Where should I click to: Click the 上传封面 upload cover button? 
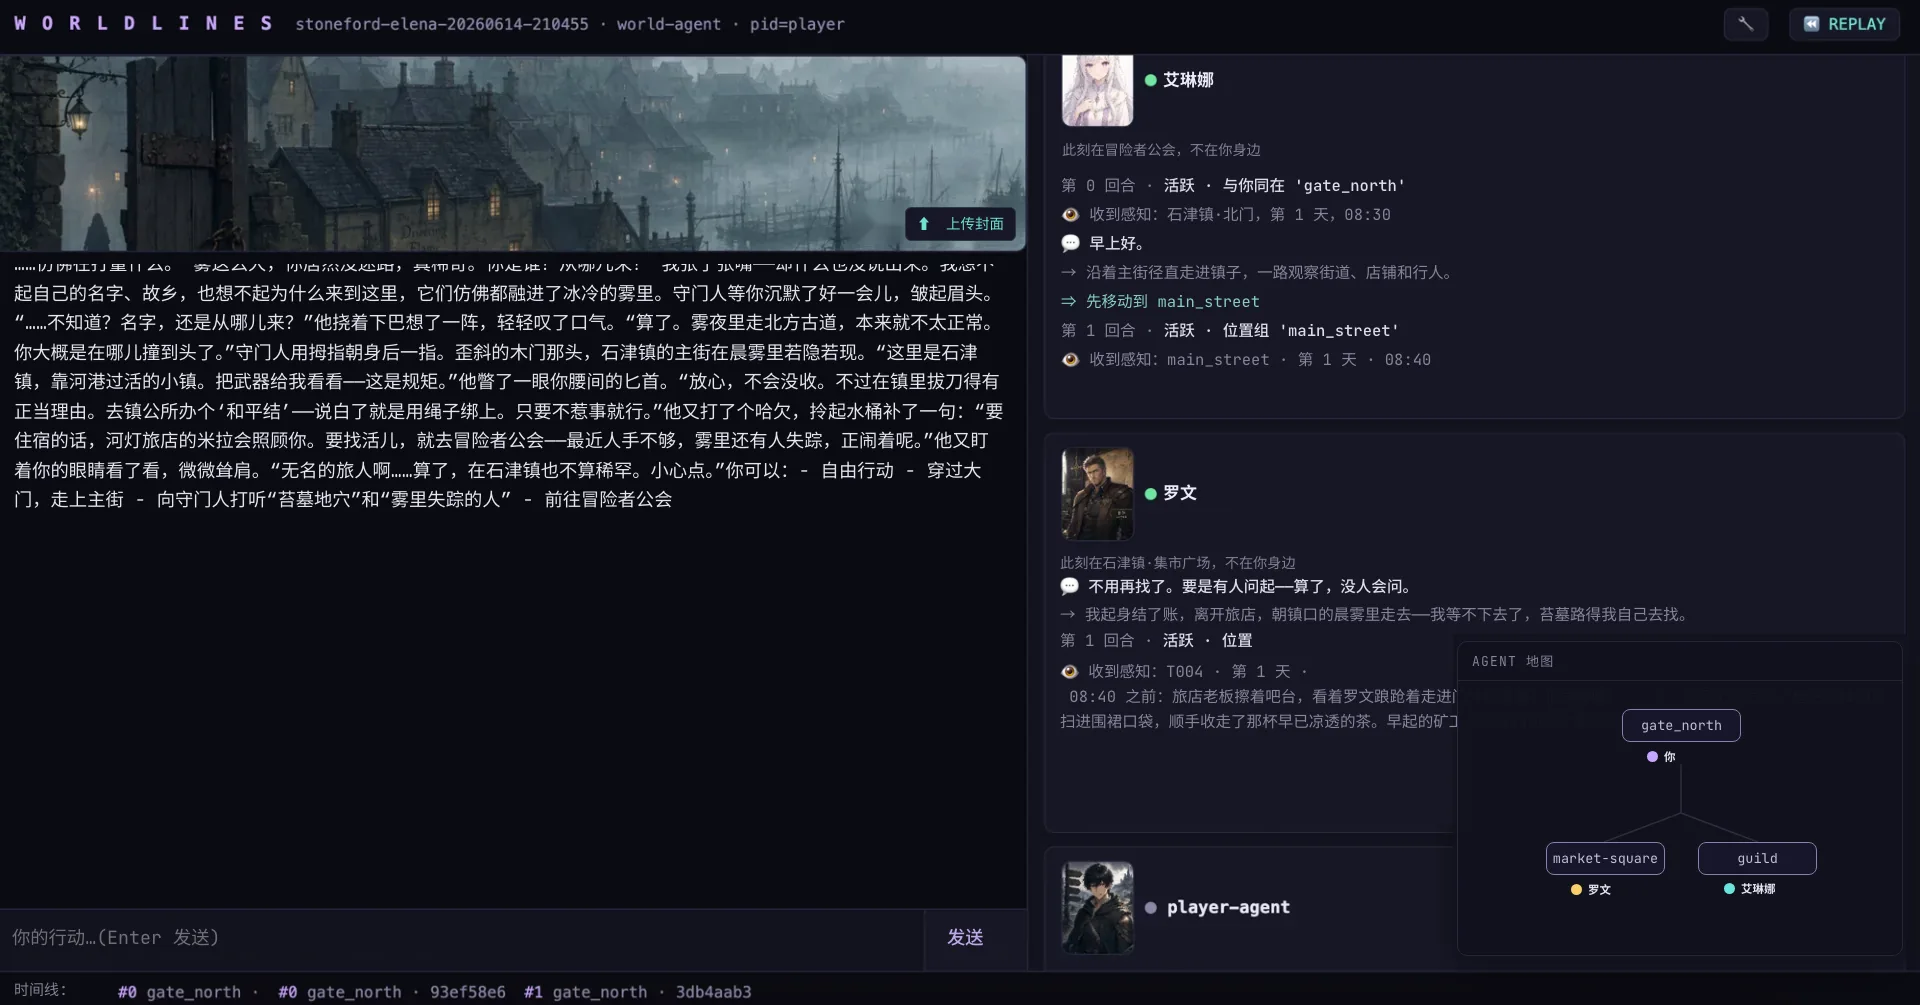pos(960,224)
